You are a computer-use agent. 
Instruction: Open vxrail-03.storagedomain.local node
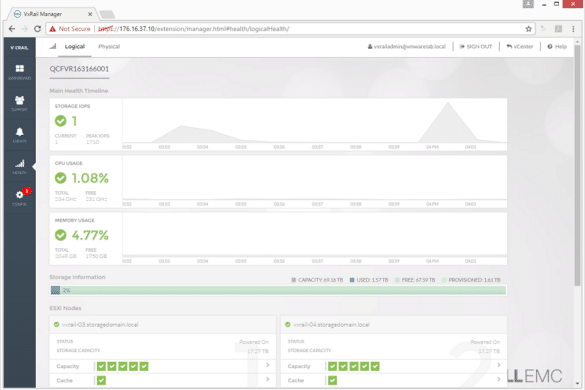(x=100, y=325)
